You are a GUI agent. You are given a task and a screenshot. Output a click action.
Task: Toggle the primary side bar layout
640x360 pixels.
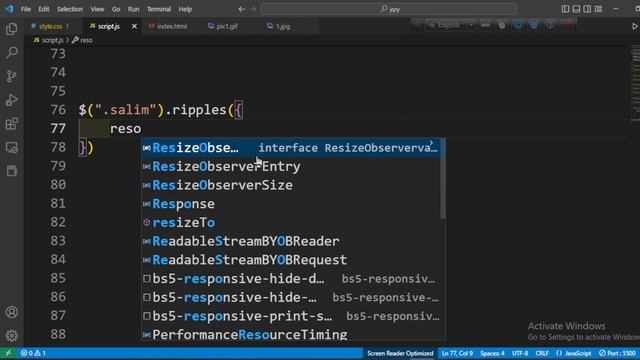pyautogui.click(x=565, y=9)
